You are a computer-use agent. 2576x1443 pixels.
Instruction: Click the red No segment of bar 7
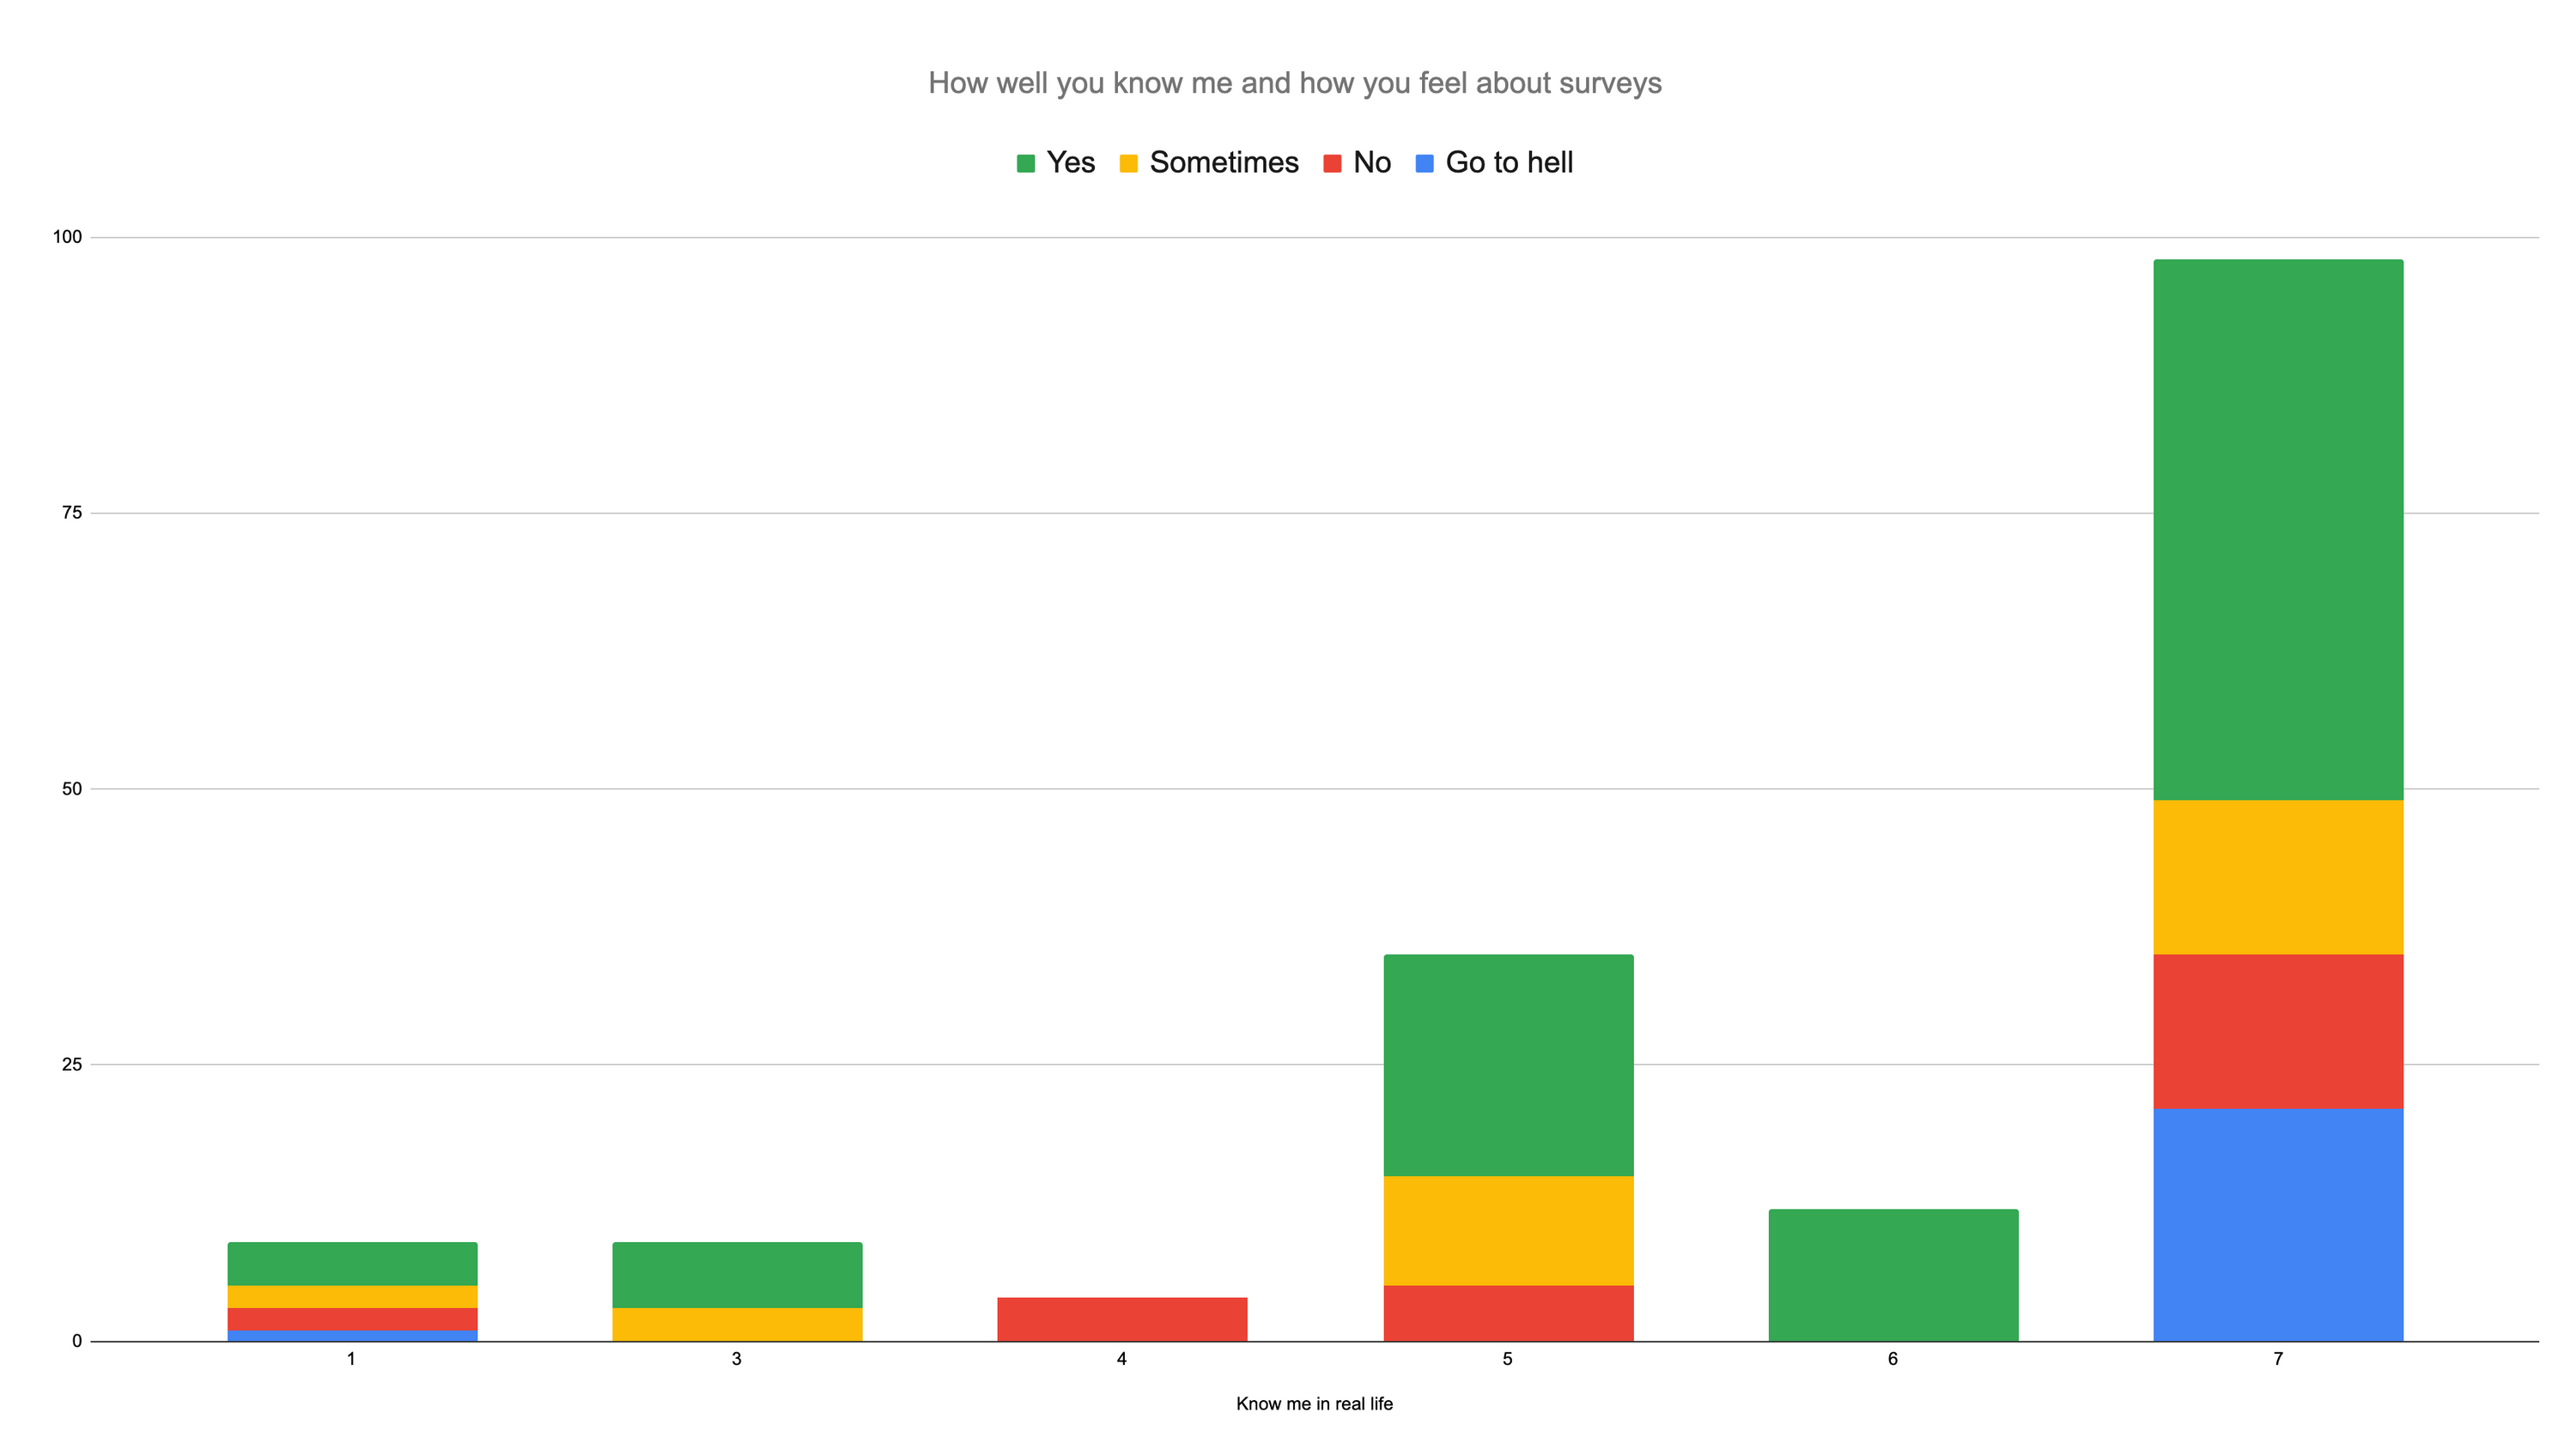click(x=2278, y=1032)
